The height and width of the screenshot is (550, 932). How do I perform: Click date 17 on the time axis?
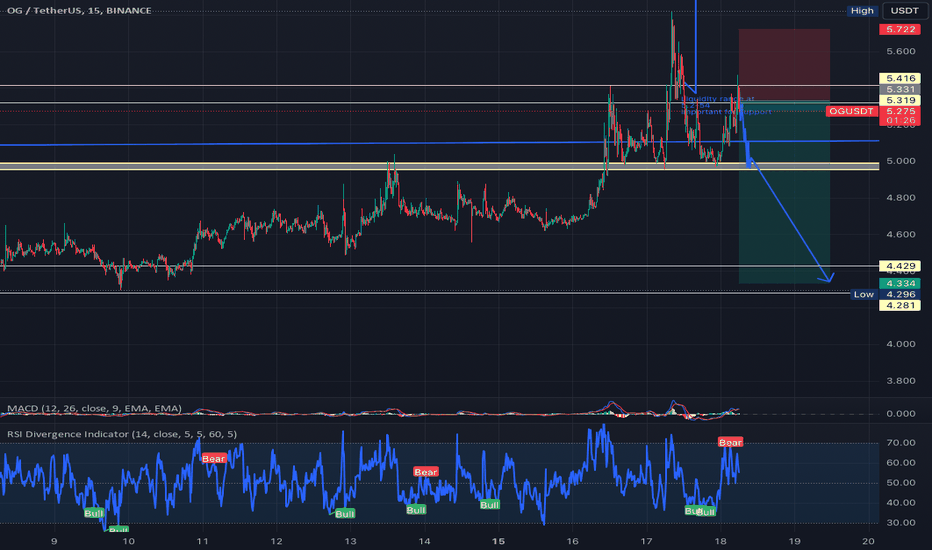646,541
